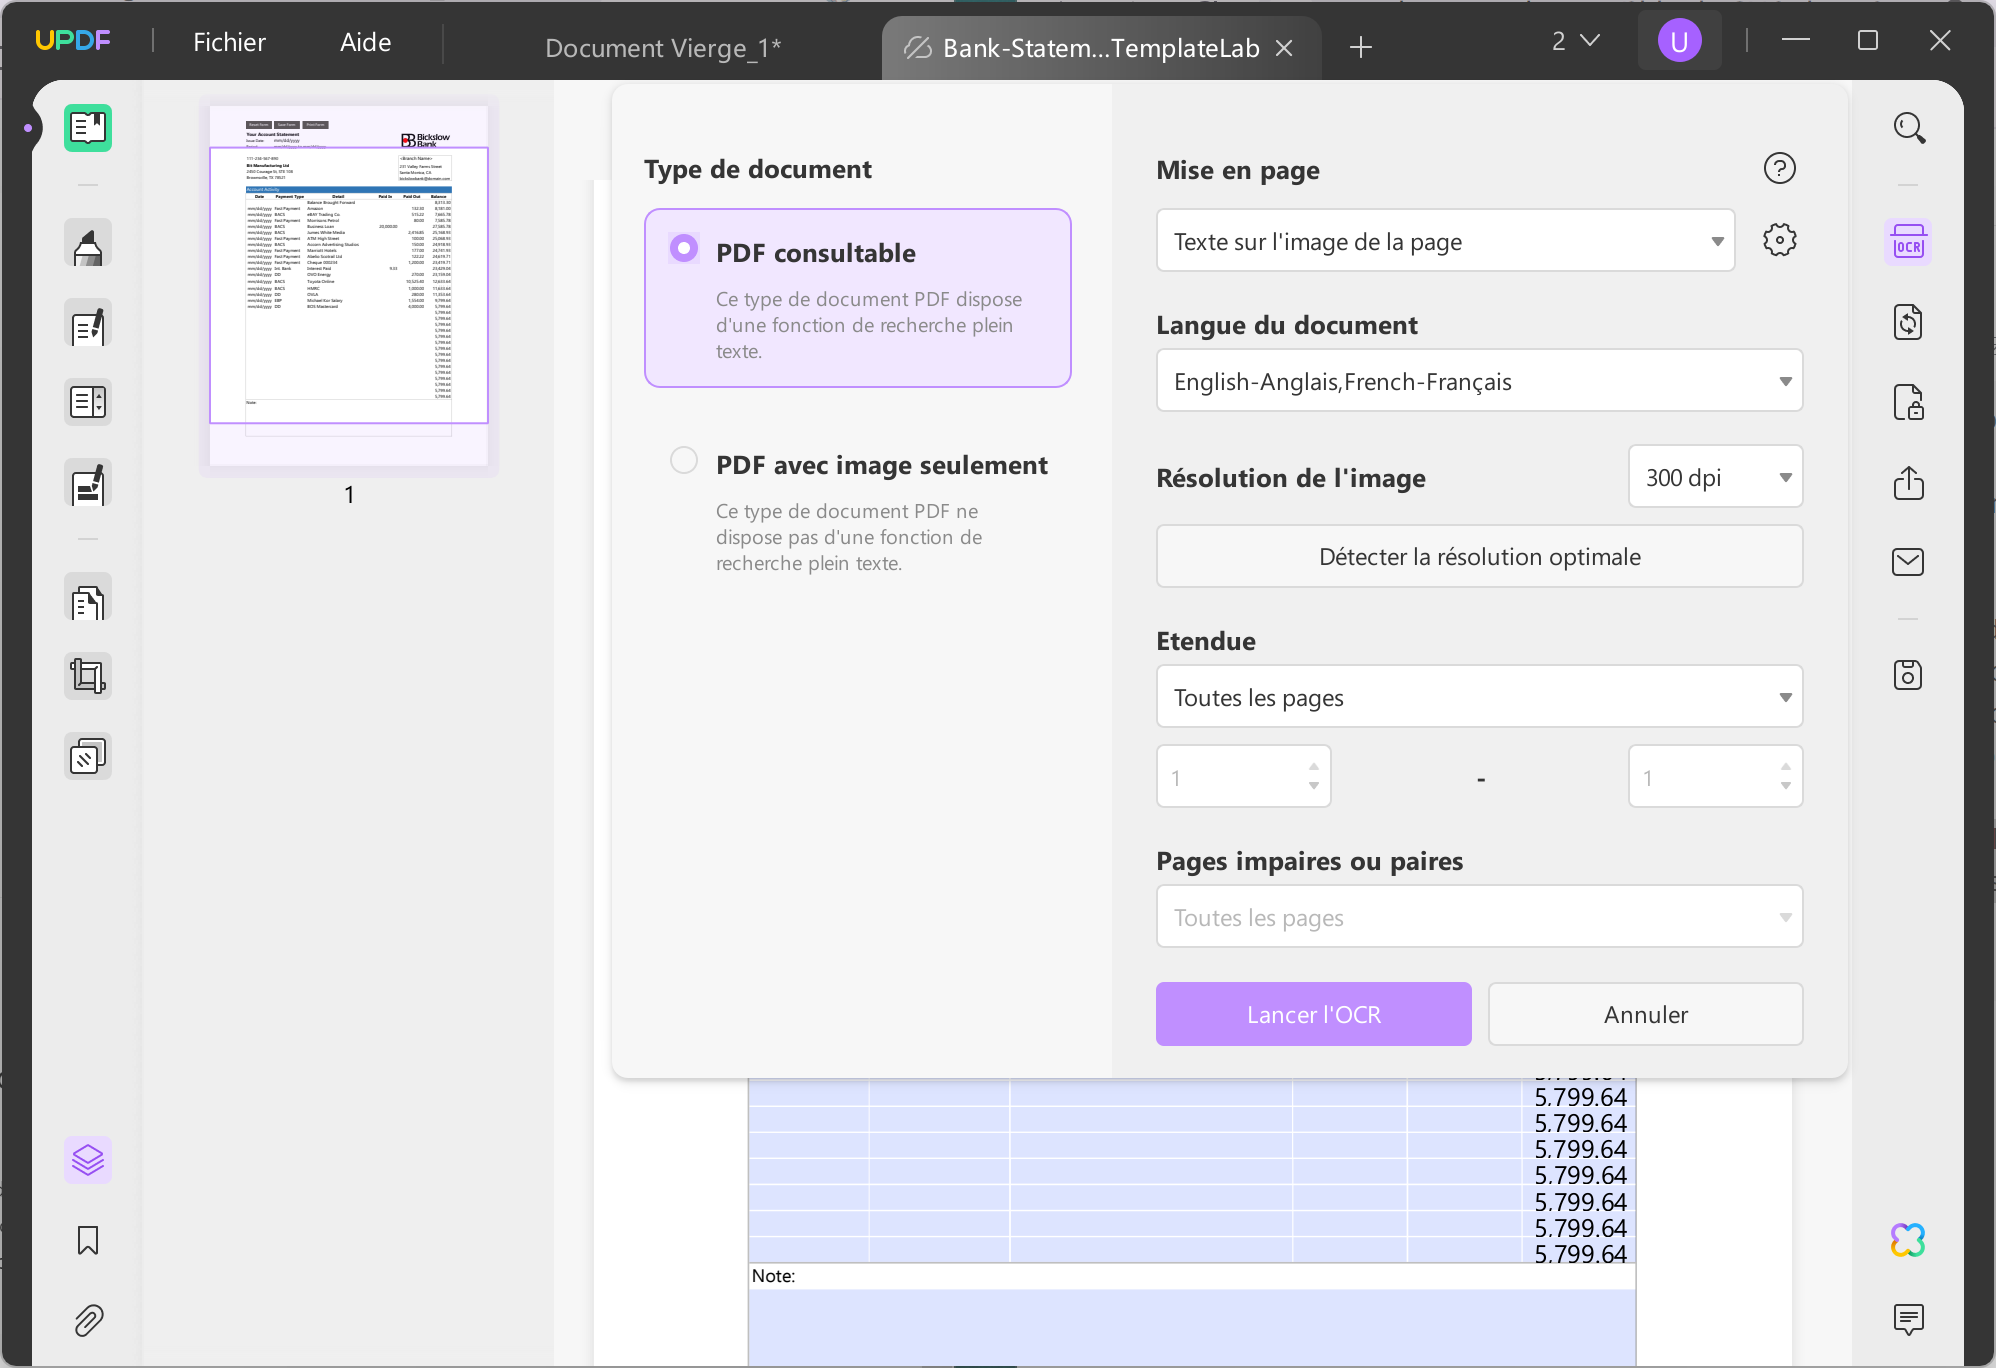Click the Type de document heading
1996x1368 pixels.
pos(758,169)
